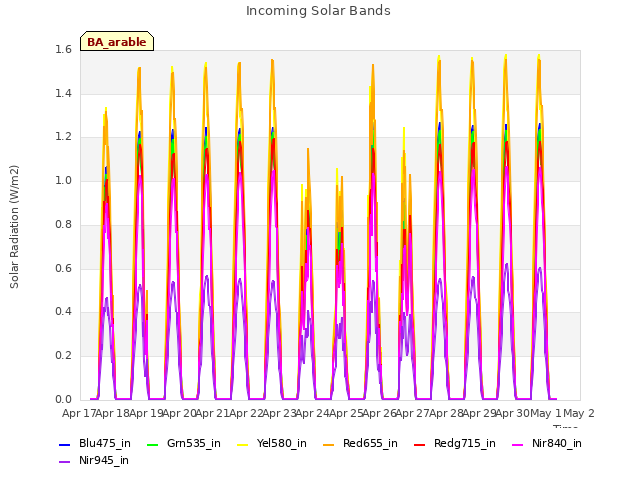Select the Blu475_in legend label

tap(105, 444)
